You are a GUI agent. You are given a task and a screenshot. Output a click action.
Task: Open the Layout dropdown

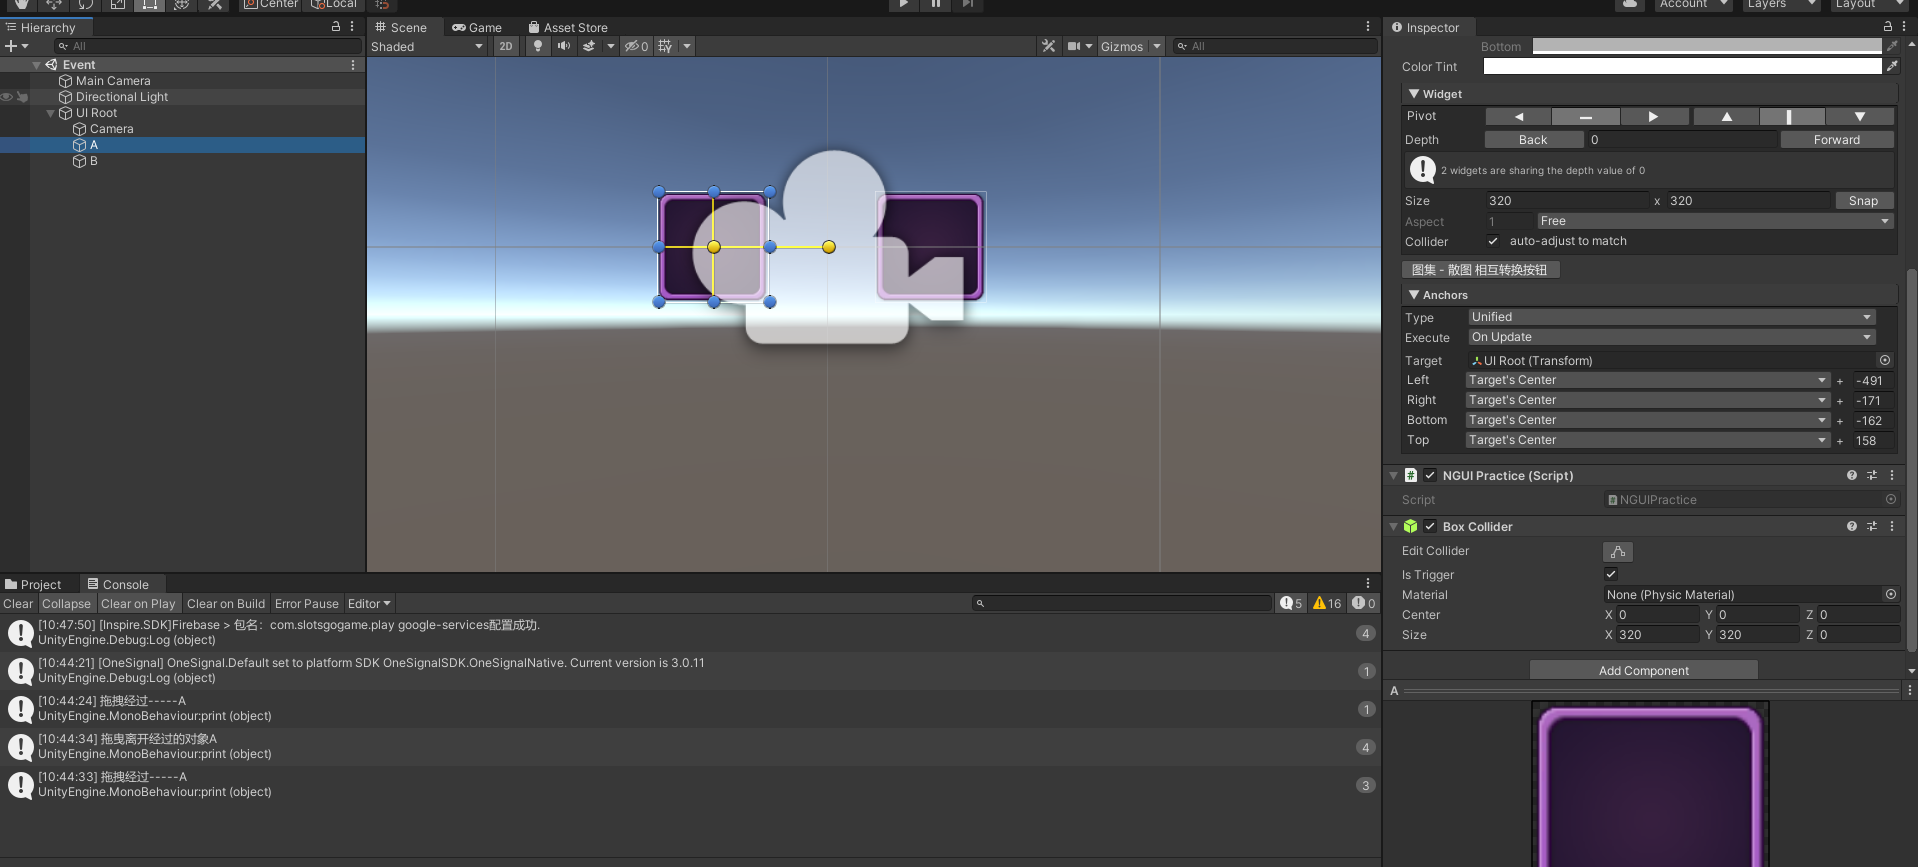1869,4
